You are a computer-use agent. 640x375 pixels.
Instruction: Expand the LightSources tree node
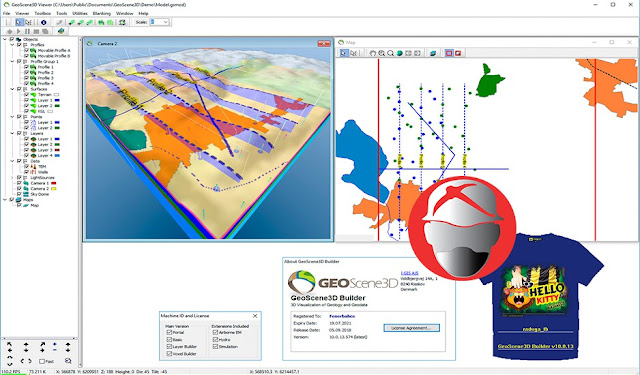pyautogui.click(x=12, y=178)
